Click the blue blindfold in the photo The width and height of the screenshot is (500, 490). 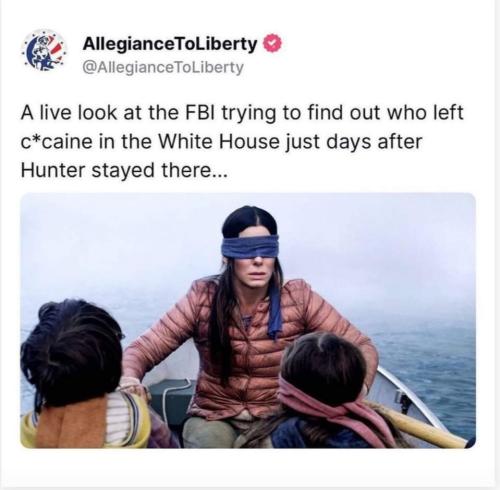[x=251, y=247]
